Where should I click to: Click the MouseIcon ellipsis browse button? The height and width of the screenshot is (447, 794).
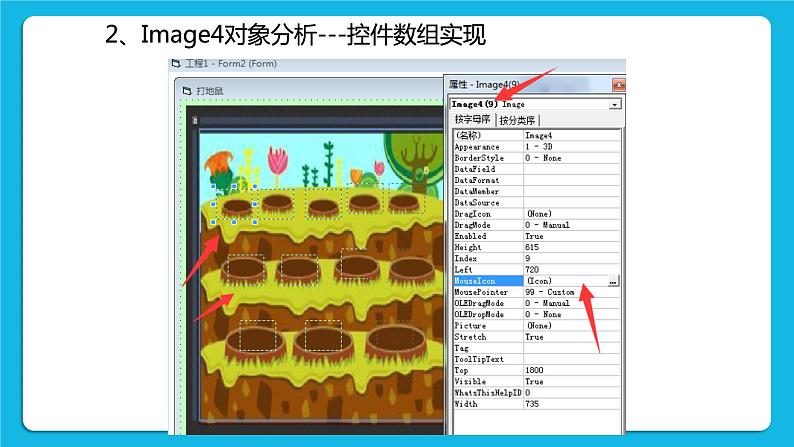point(613,281)
